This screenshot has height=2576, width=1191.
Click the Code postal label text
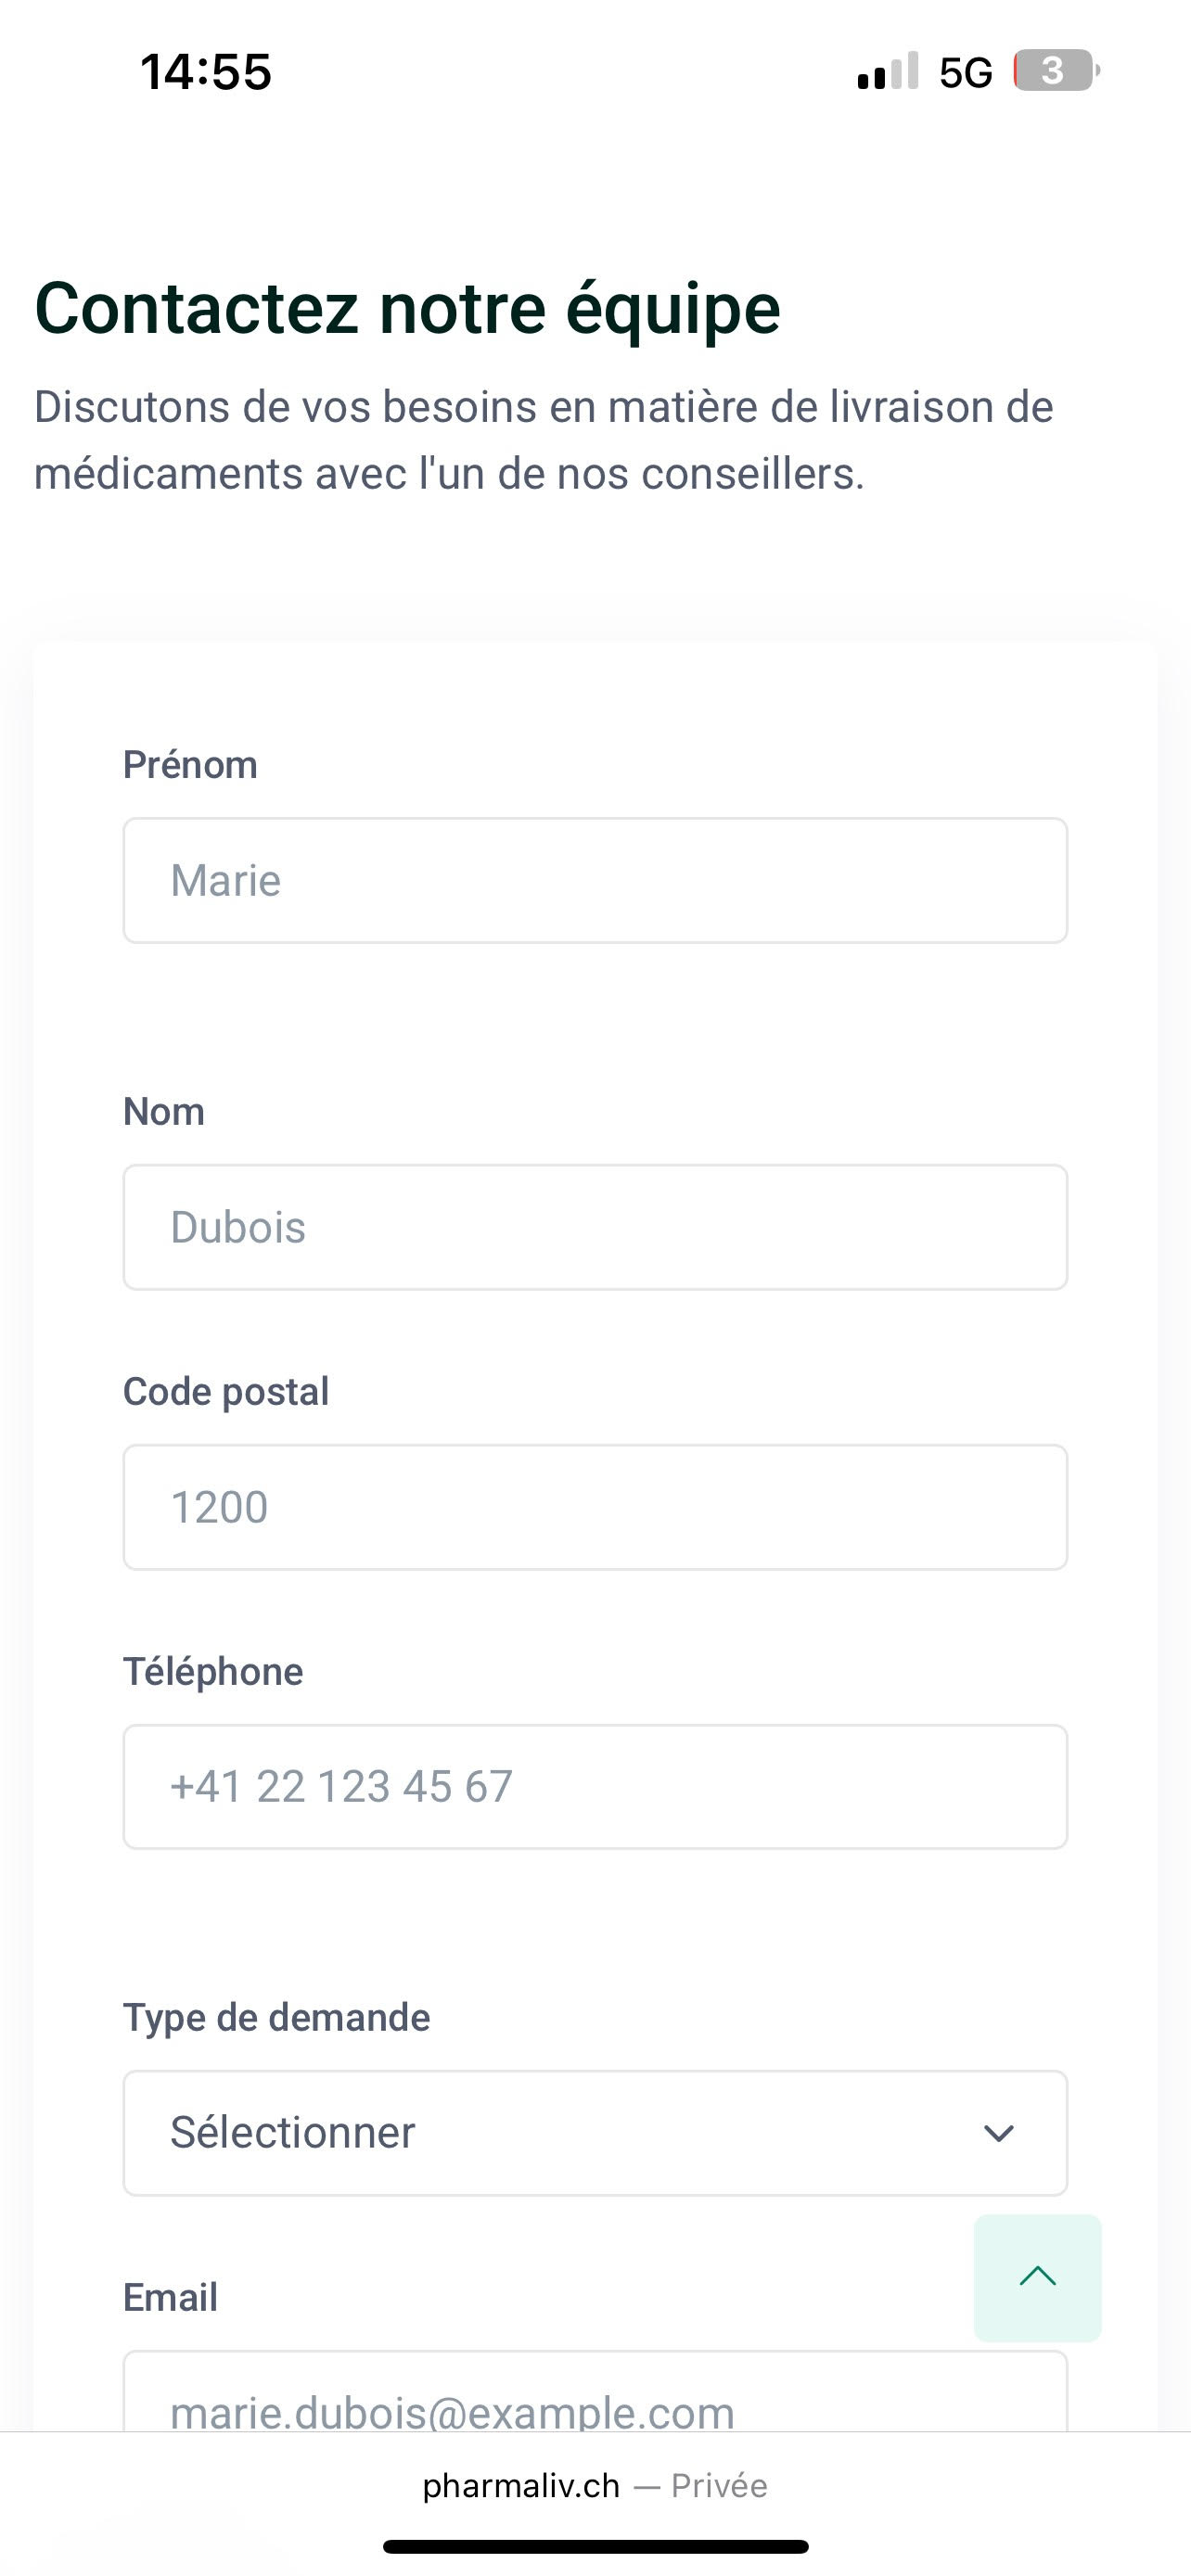[x=226, y=1392]
